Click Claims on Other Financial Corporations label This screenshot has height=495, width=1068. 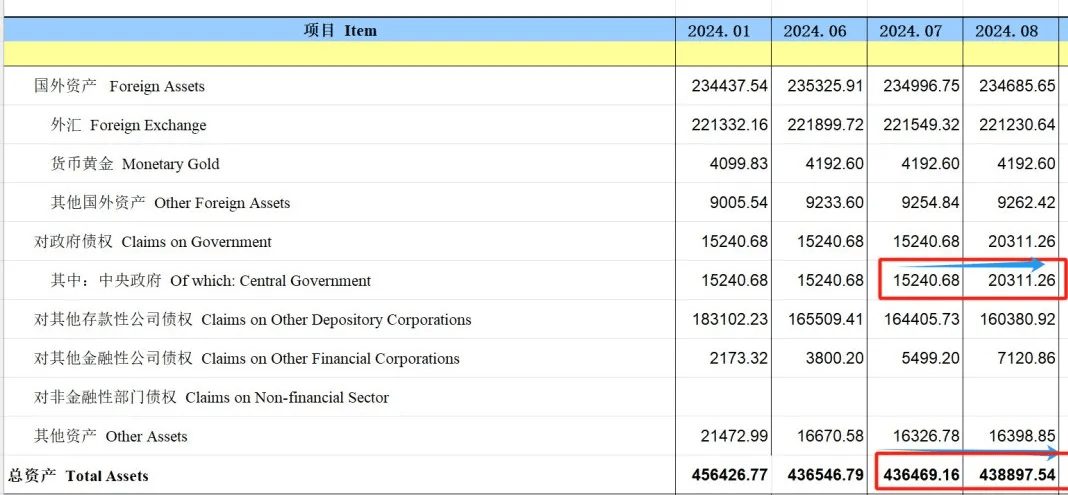(x=246, y=359)
